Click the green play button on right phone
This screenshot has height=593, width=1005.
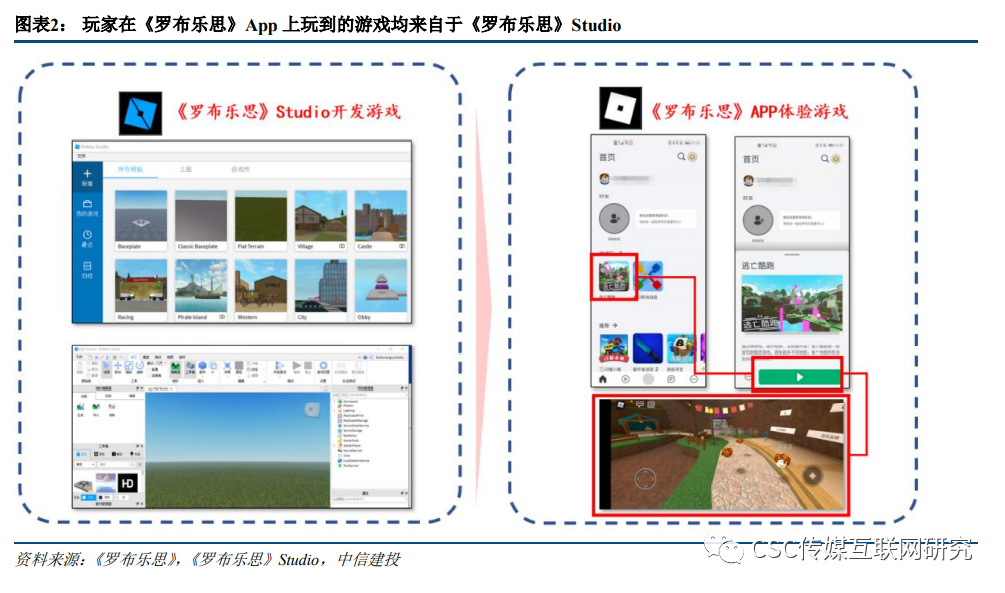[x=799, y=378]
